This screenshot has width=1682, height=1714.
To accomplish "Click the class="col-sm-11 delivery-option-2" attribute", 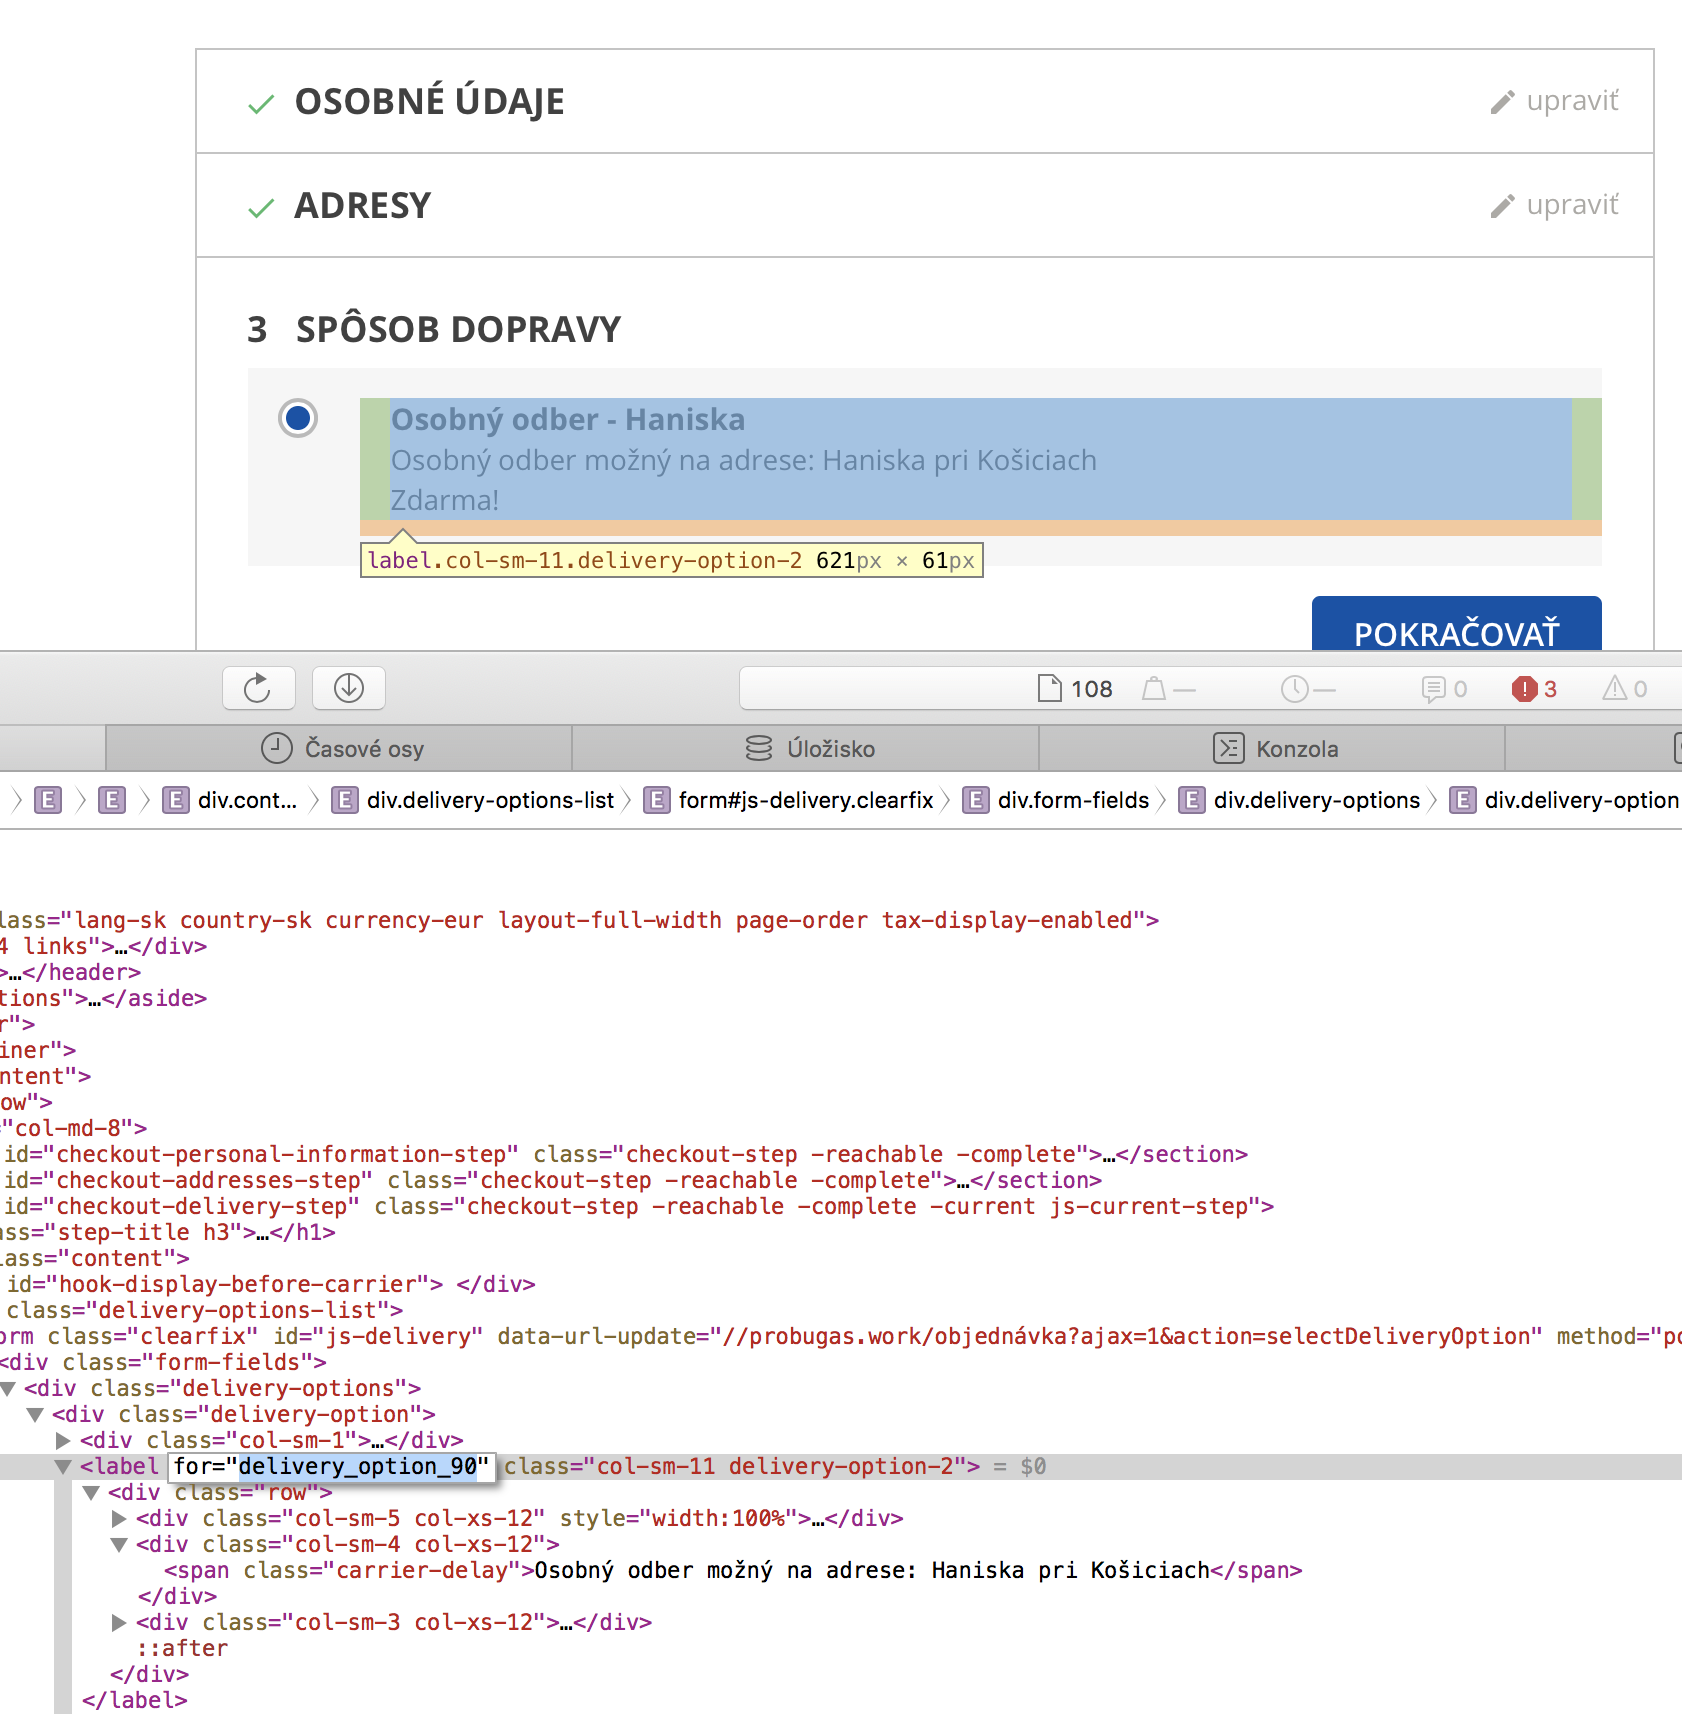I will [734, 1466].
